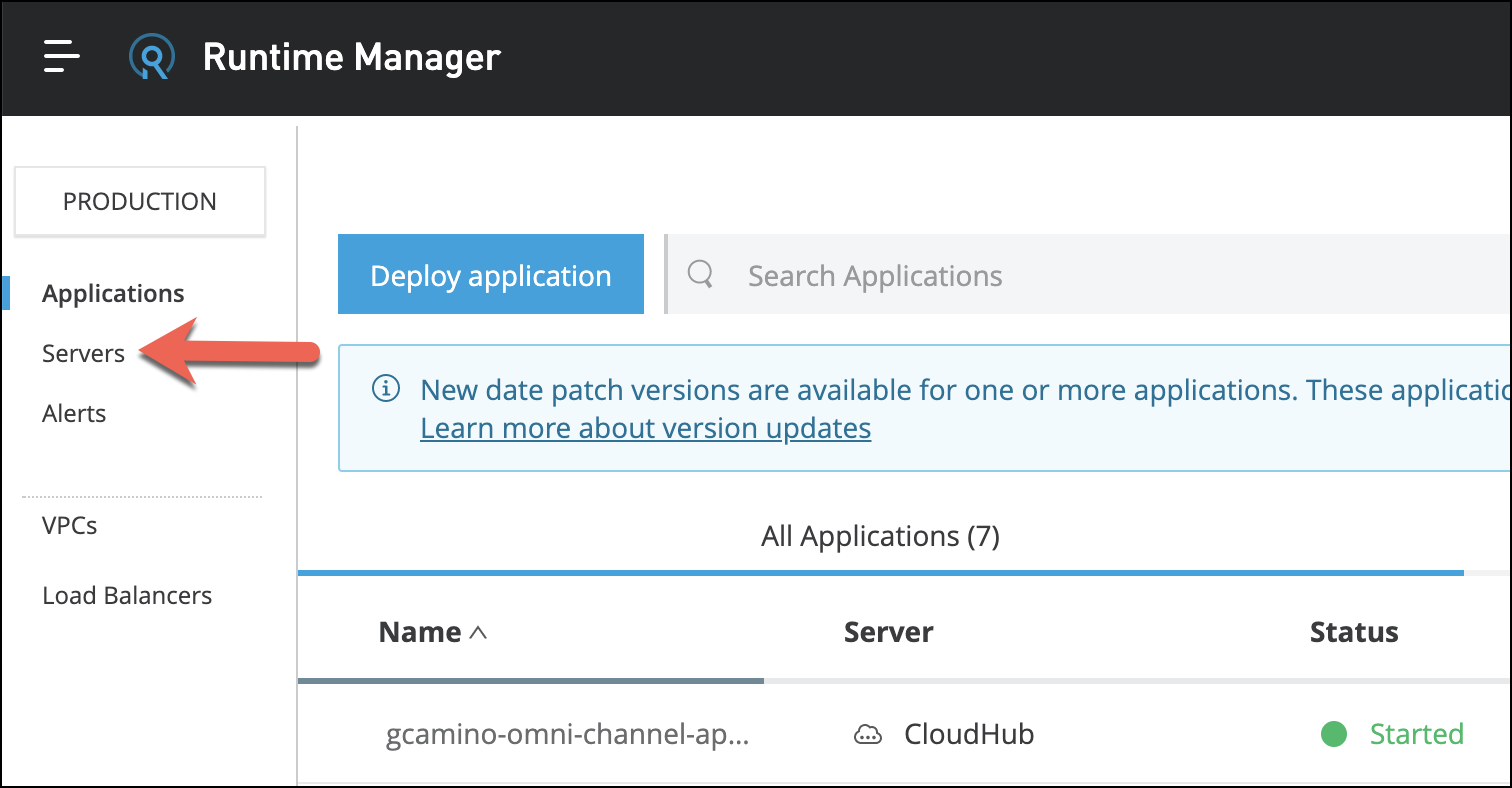The width and height of the screenshot is (1512, 788).
Task: Select the All Applications (7) tab
Action: point(880,537)
